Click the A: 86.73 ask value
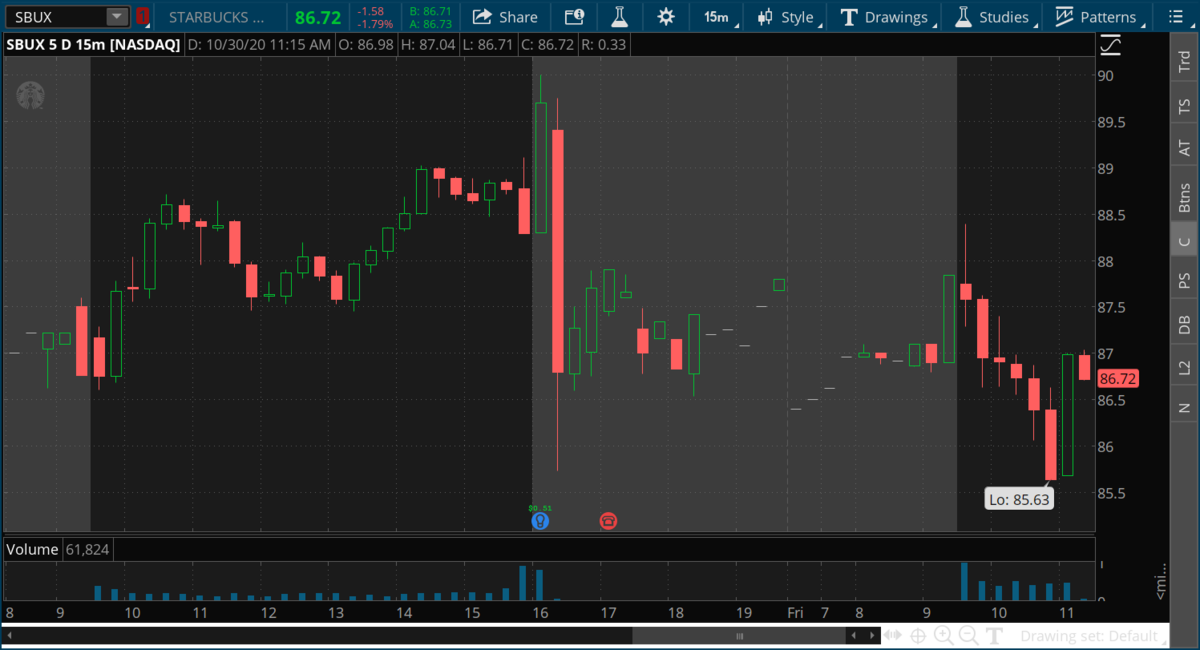The height and width of the screenshot is (650, 1200). (431, 24)
